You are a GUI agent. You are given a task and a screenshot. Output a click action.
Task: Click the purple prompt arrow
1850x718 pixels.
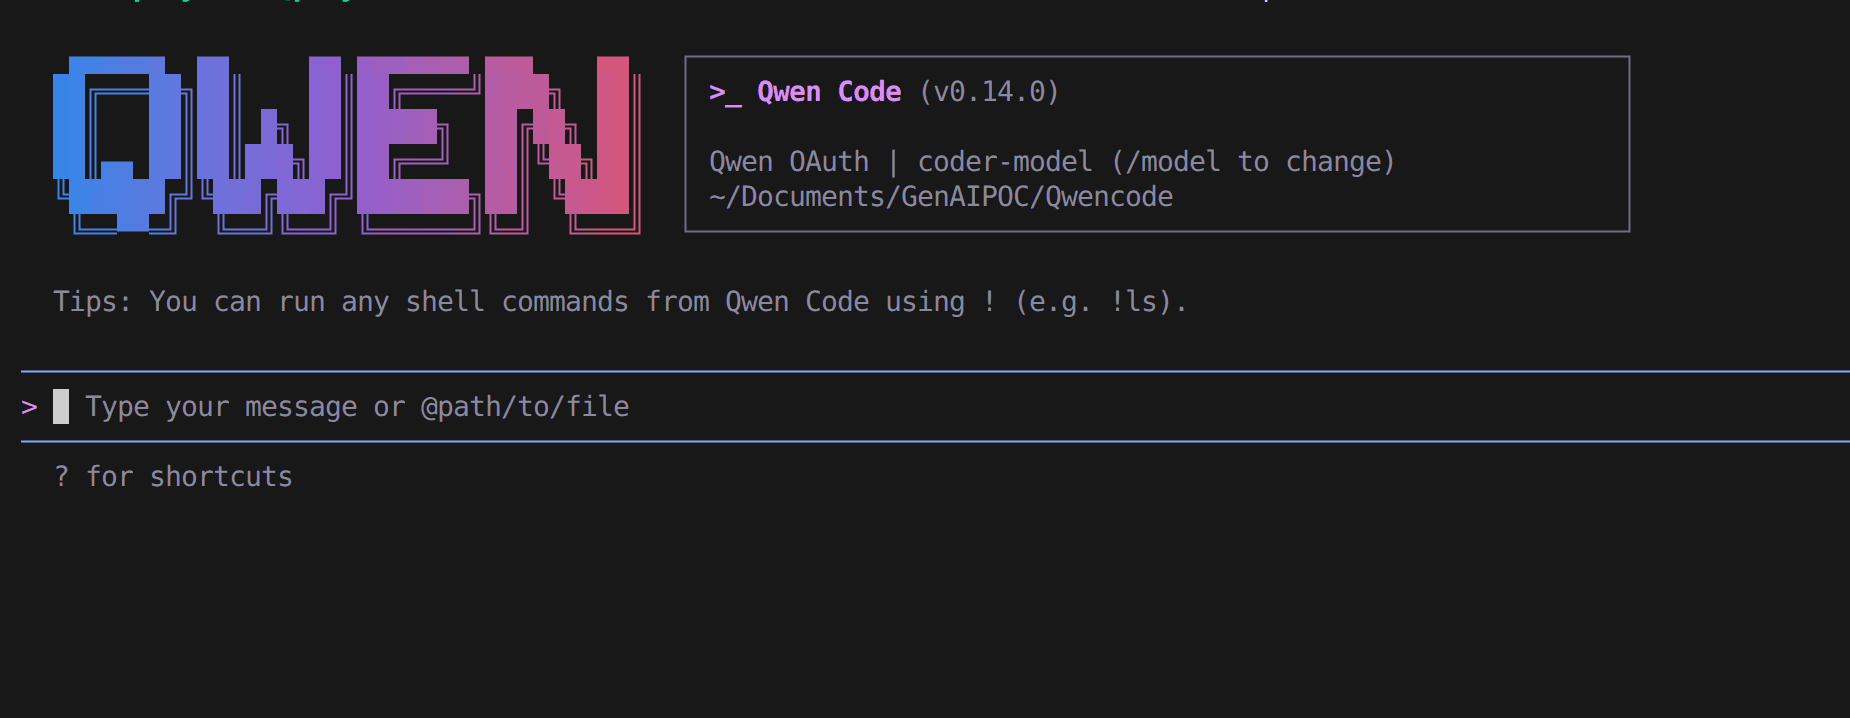[x=29, y=407]
